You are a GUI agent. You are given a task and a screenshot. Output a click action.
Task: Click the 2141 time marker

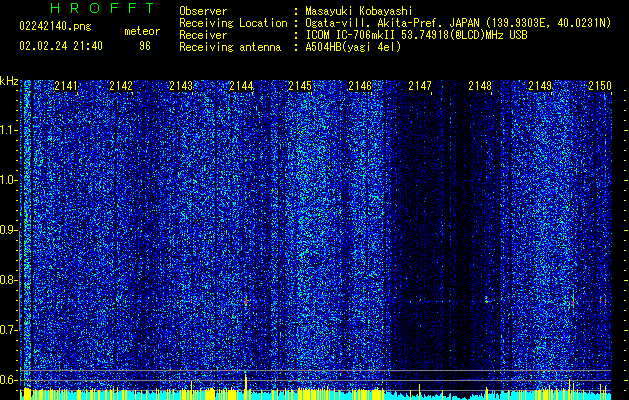point(66,86)
